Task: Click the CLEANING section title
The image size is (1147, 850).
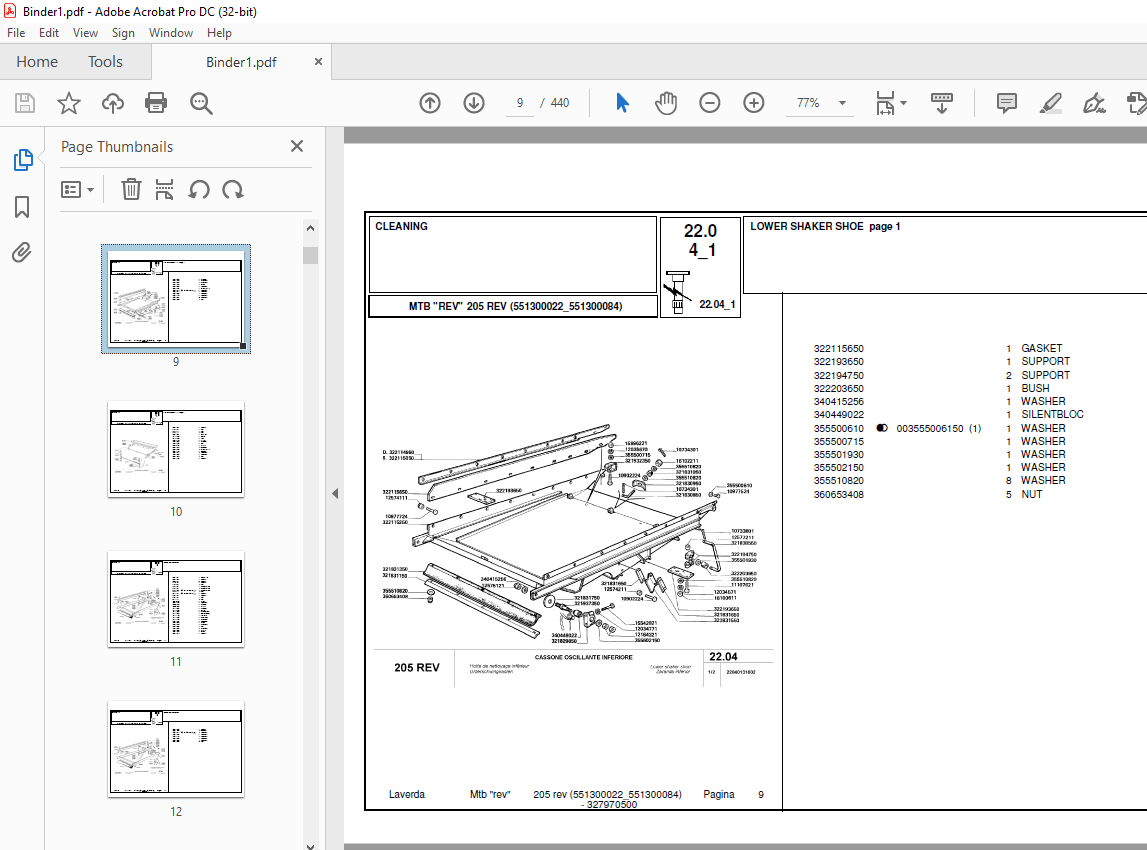Action: 402,227
